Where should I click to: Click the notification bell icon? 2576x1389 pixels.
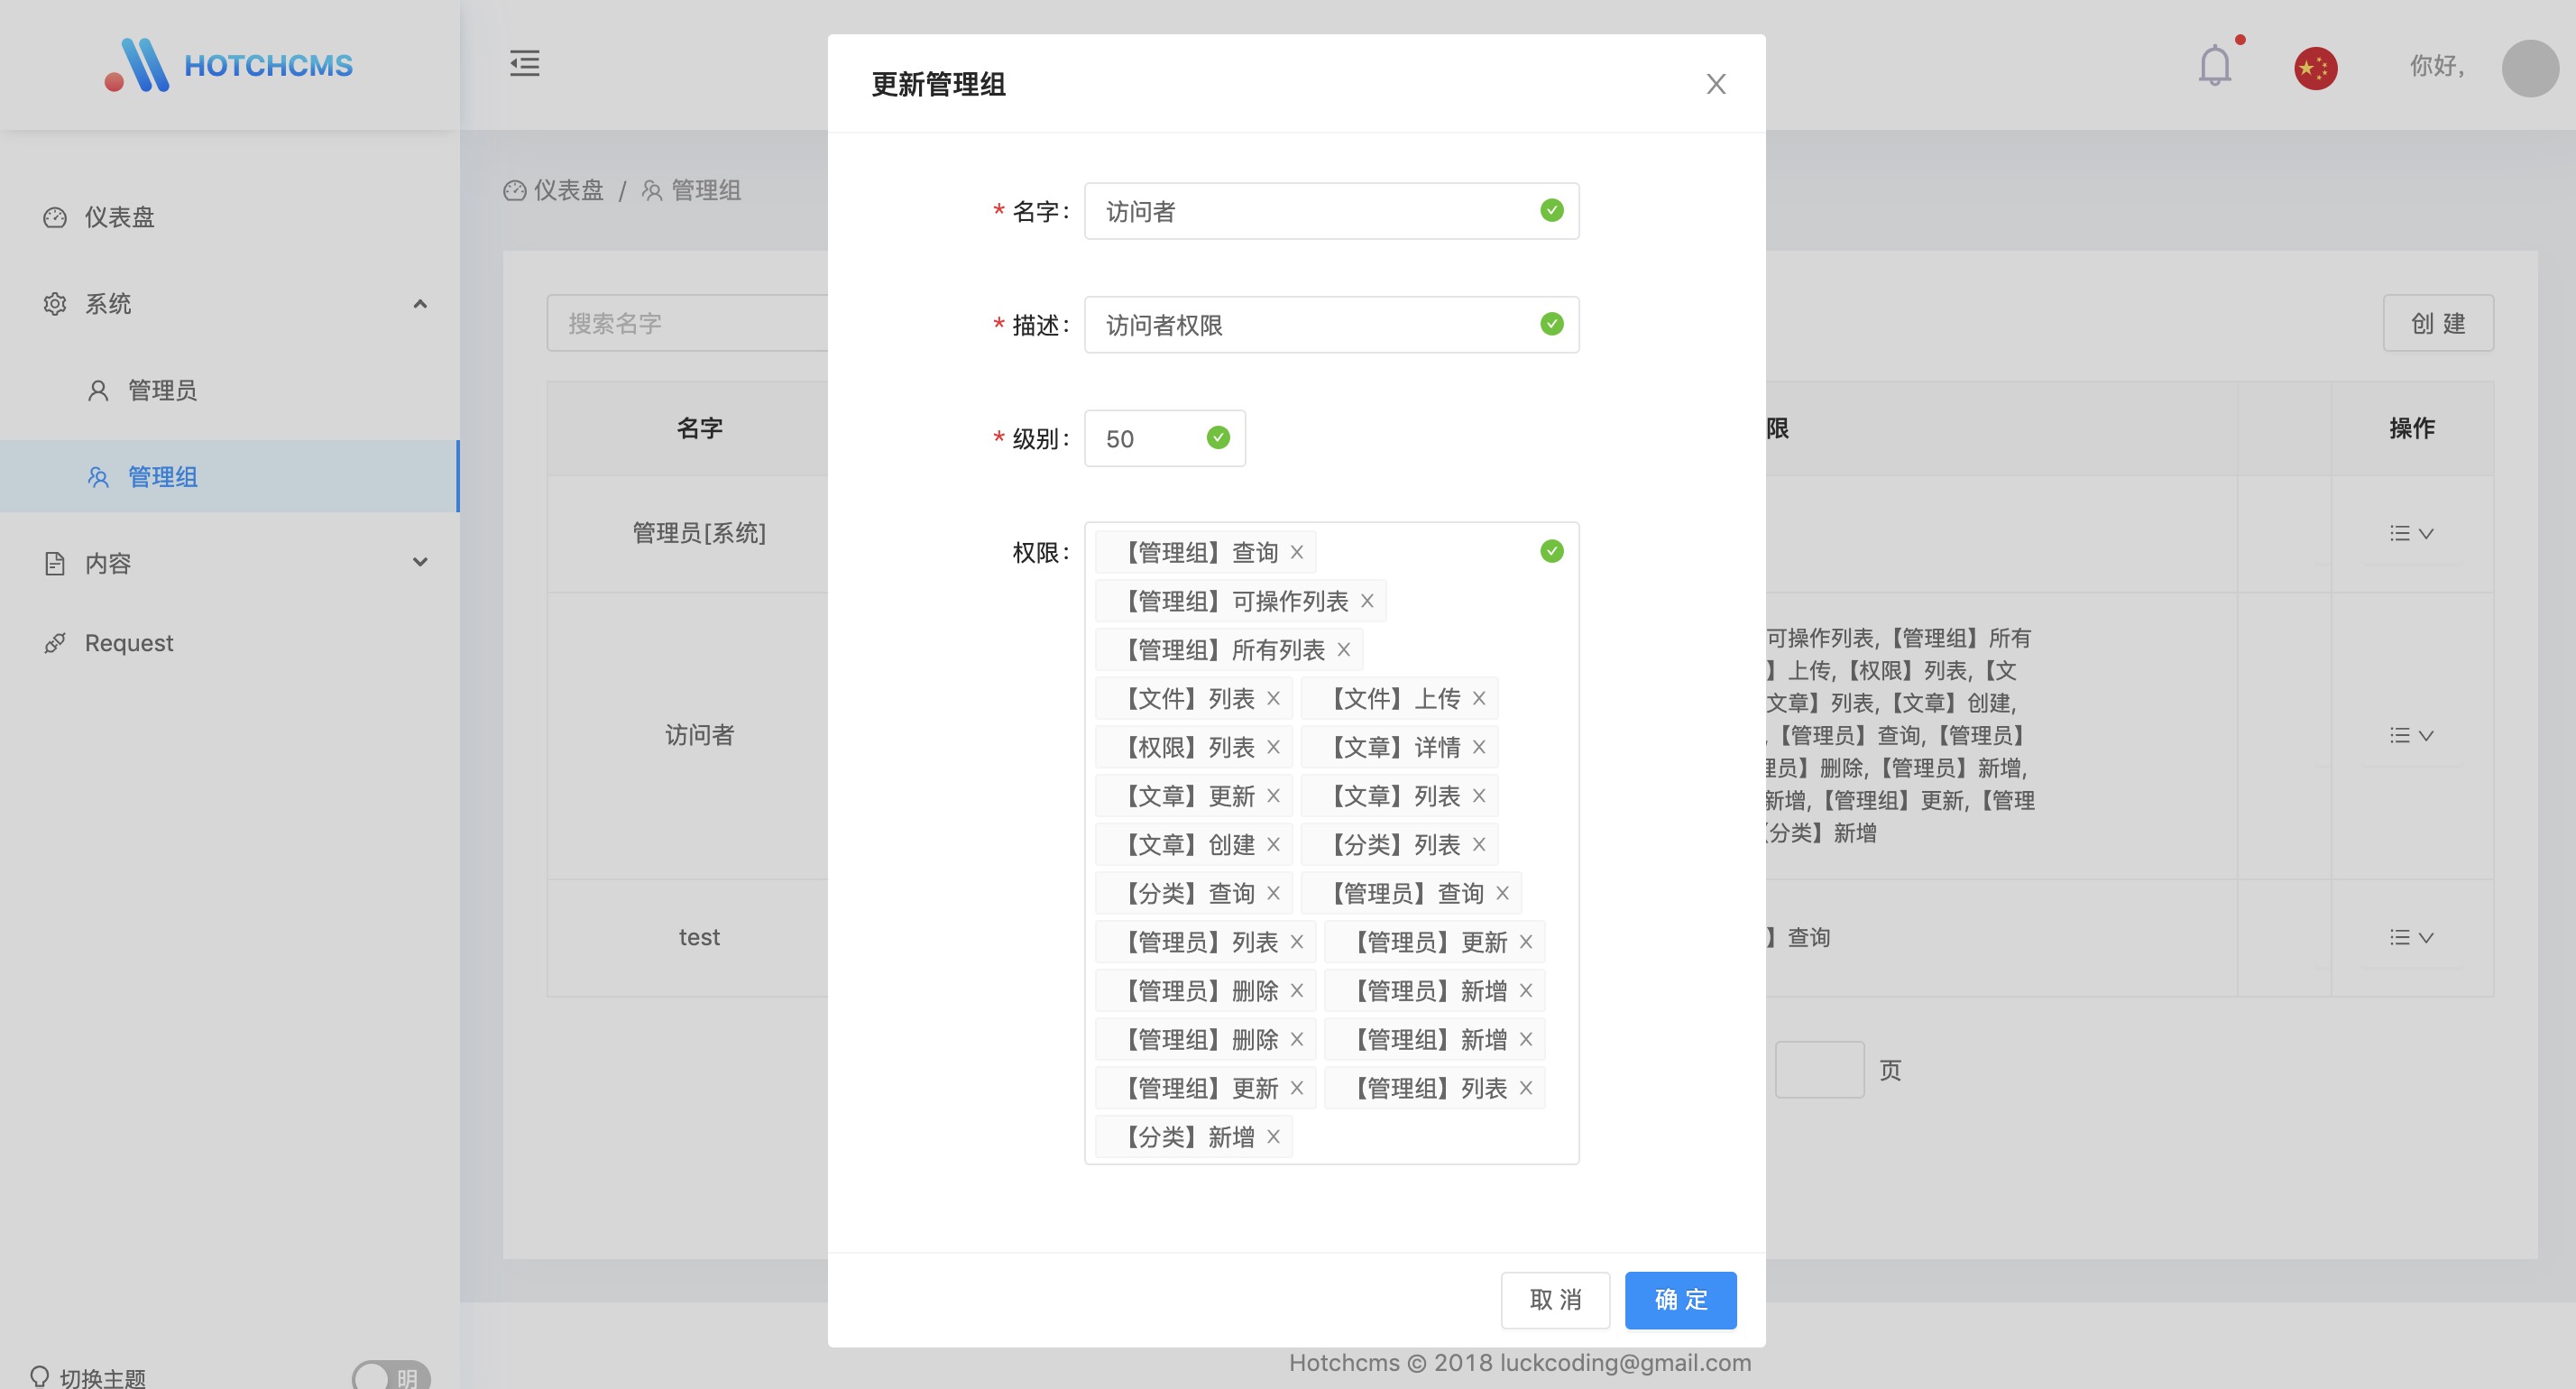click(x=2214, y=66)
